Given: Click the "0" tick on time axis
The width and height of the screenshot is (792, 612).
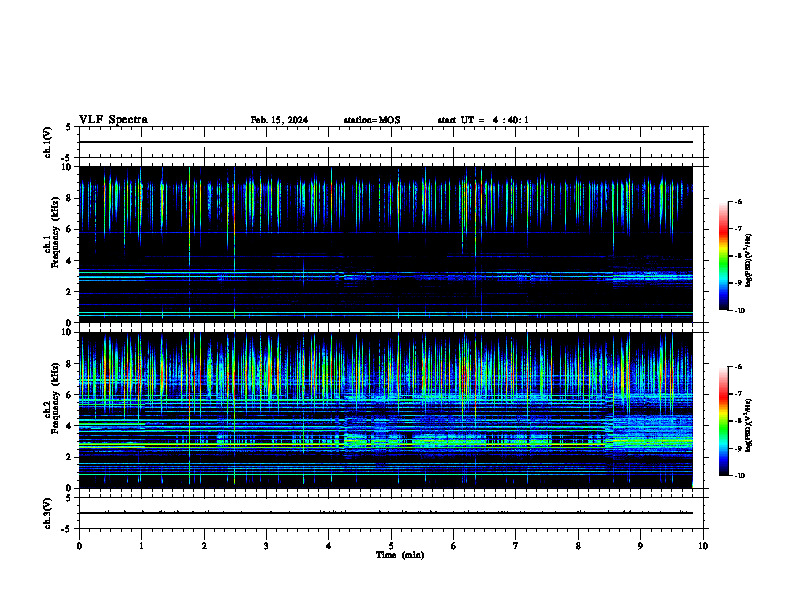Looking at the screenshot, I should (79, 546).
